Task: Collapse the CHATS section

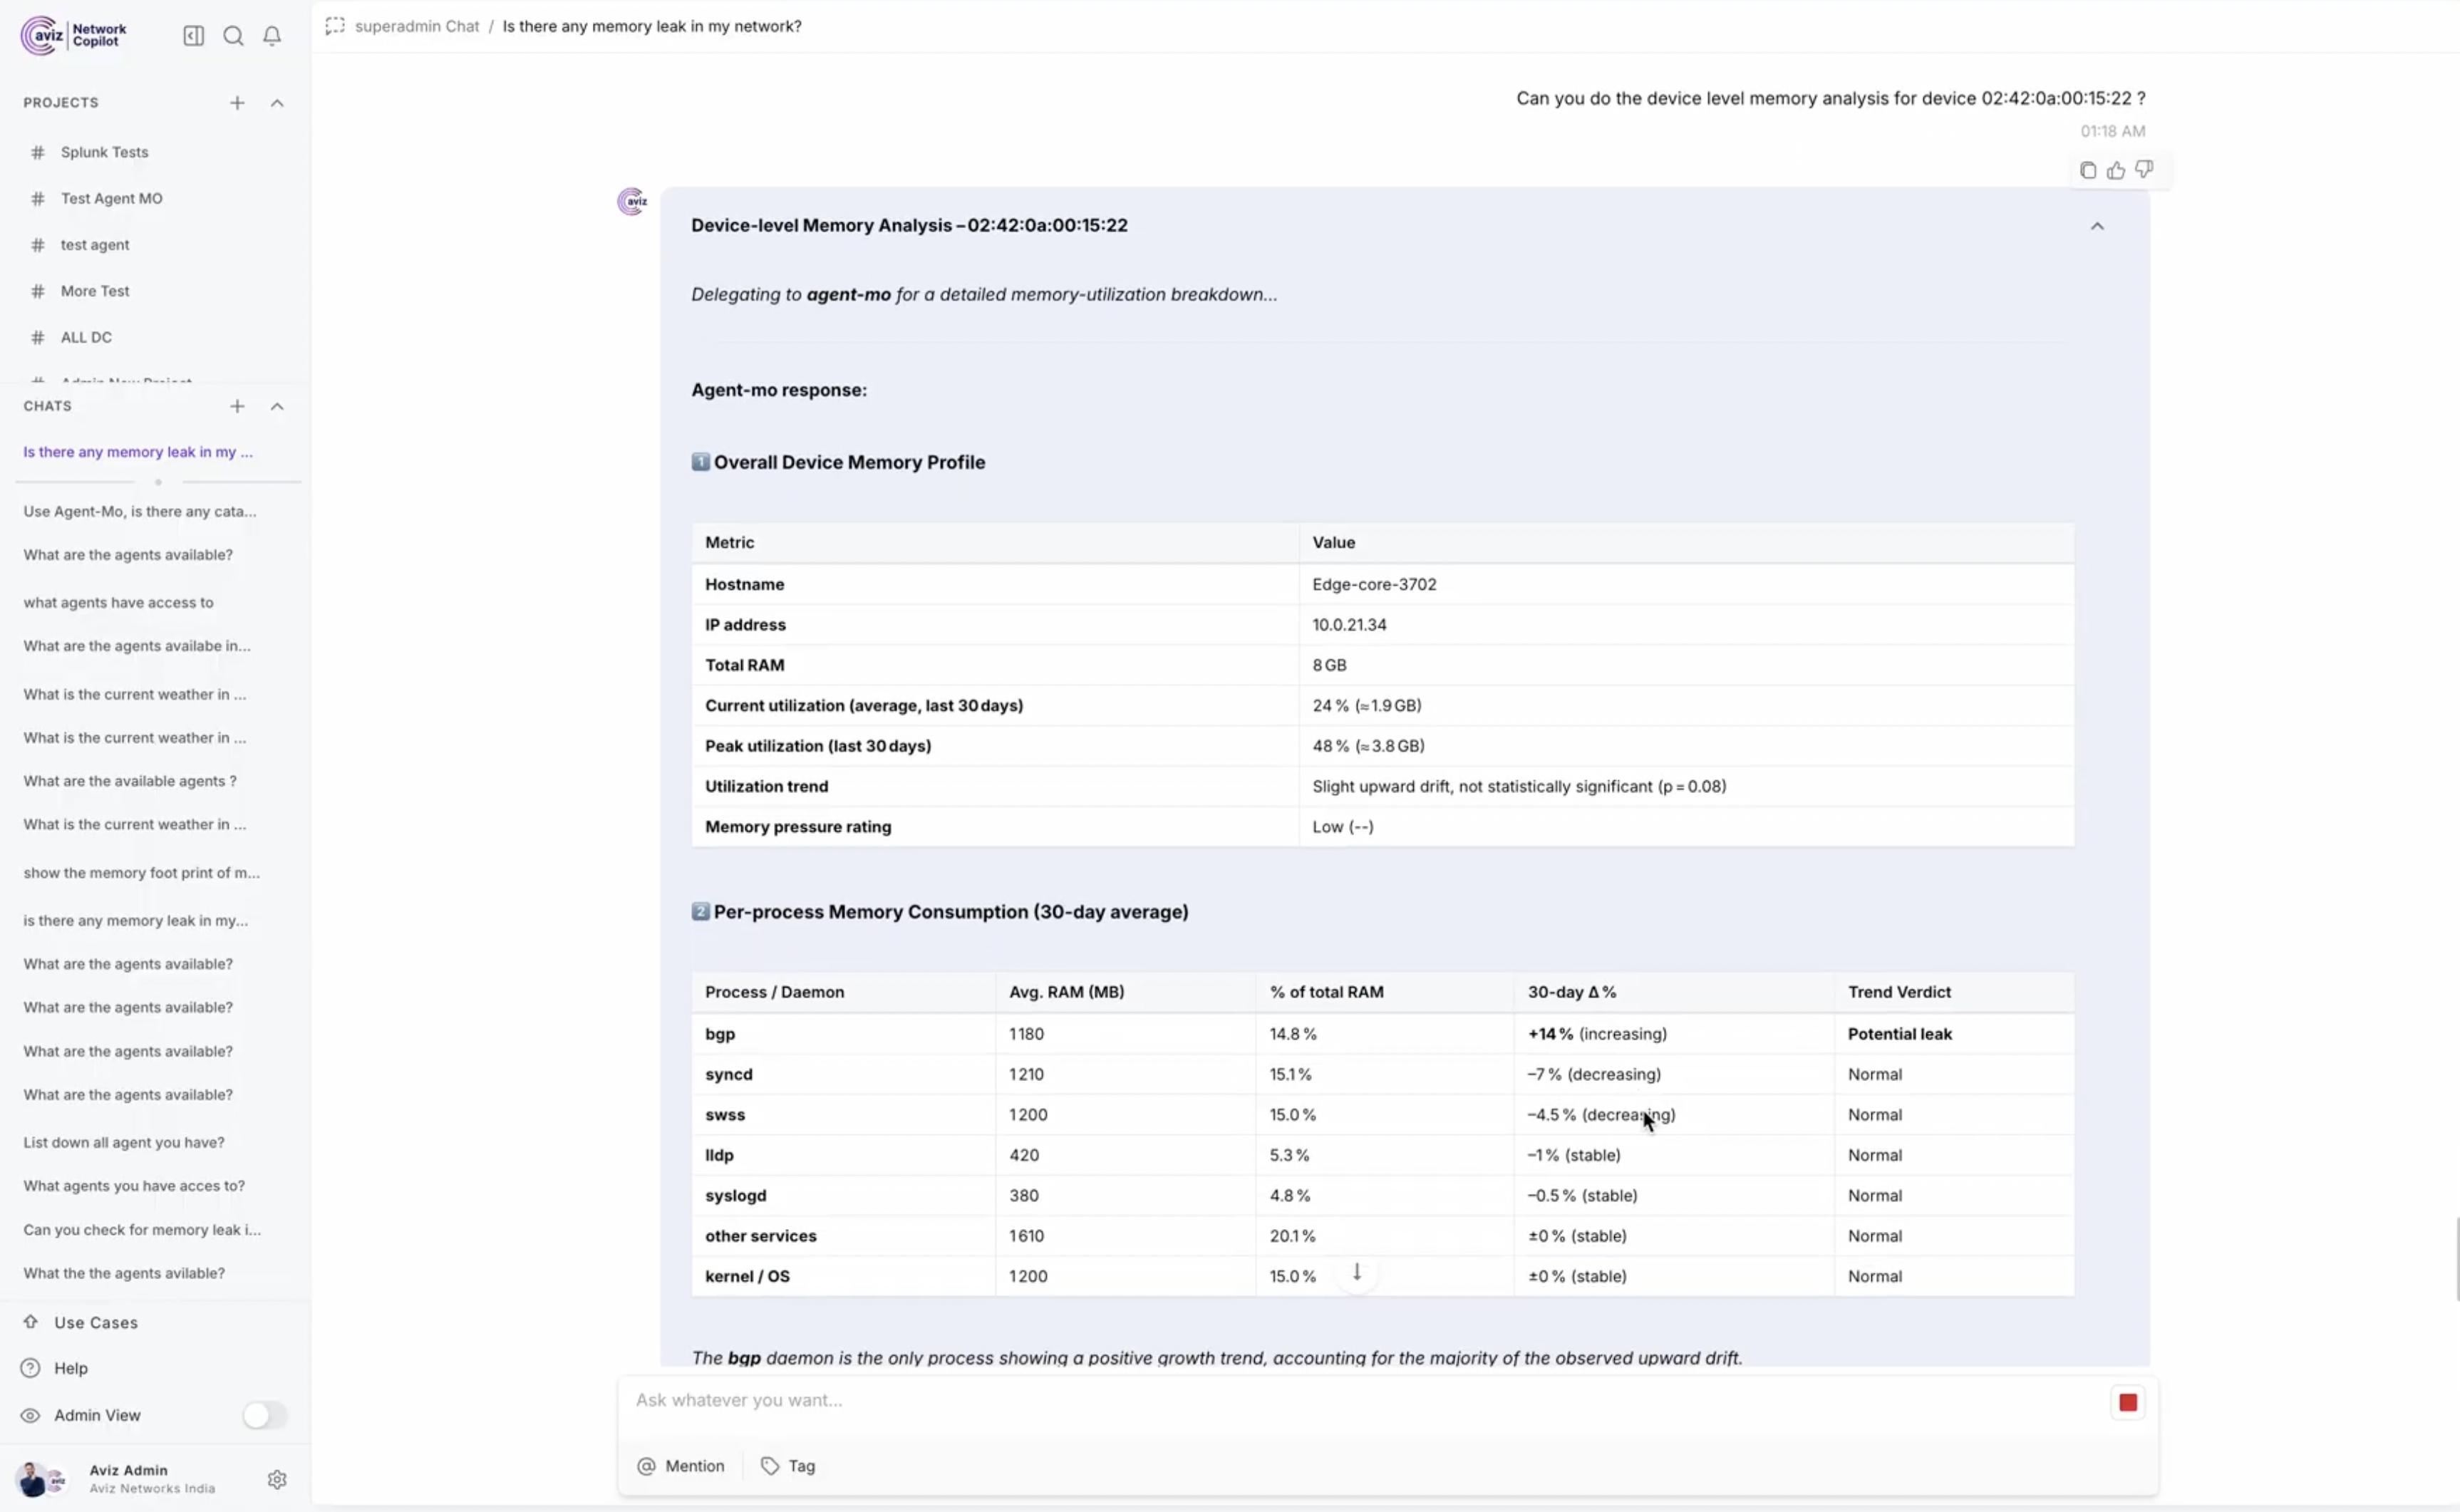Action: 277,406
